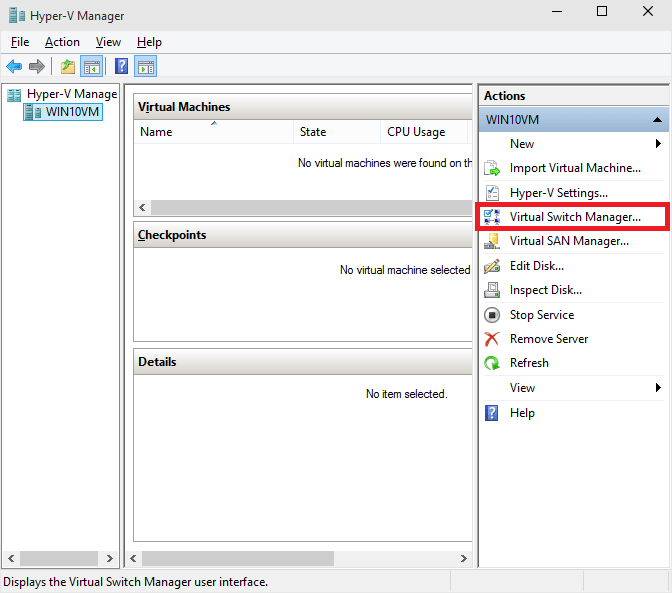672x593 pixels.
Task: Sort virtual machines by State column
Action: [x=337, y=132]
